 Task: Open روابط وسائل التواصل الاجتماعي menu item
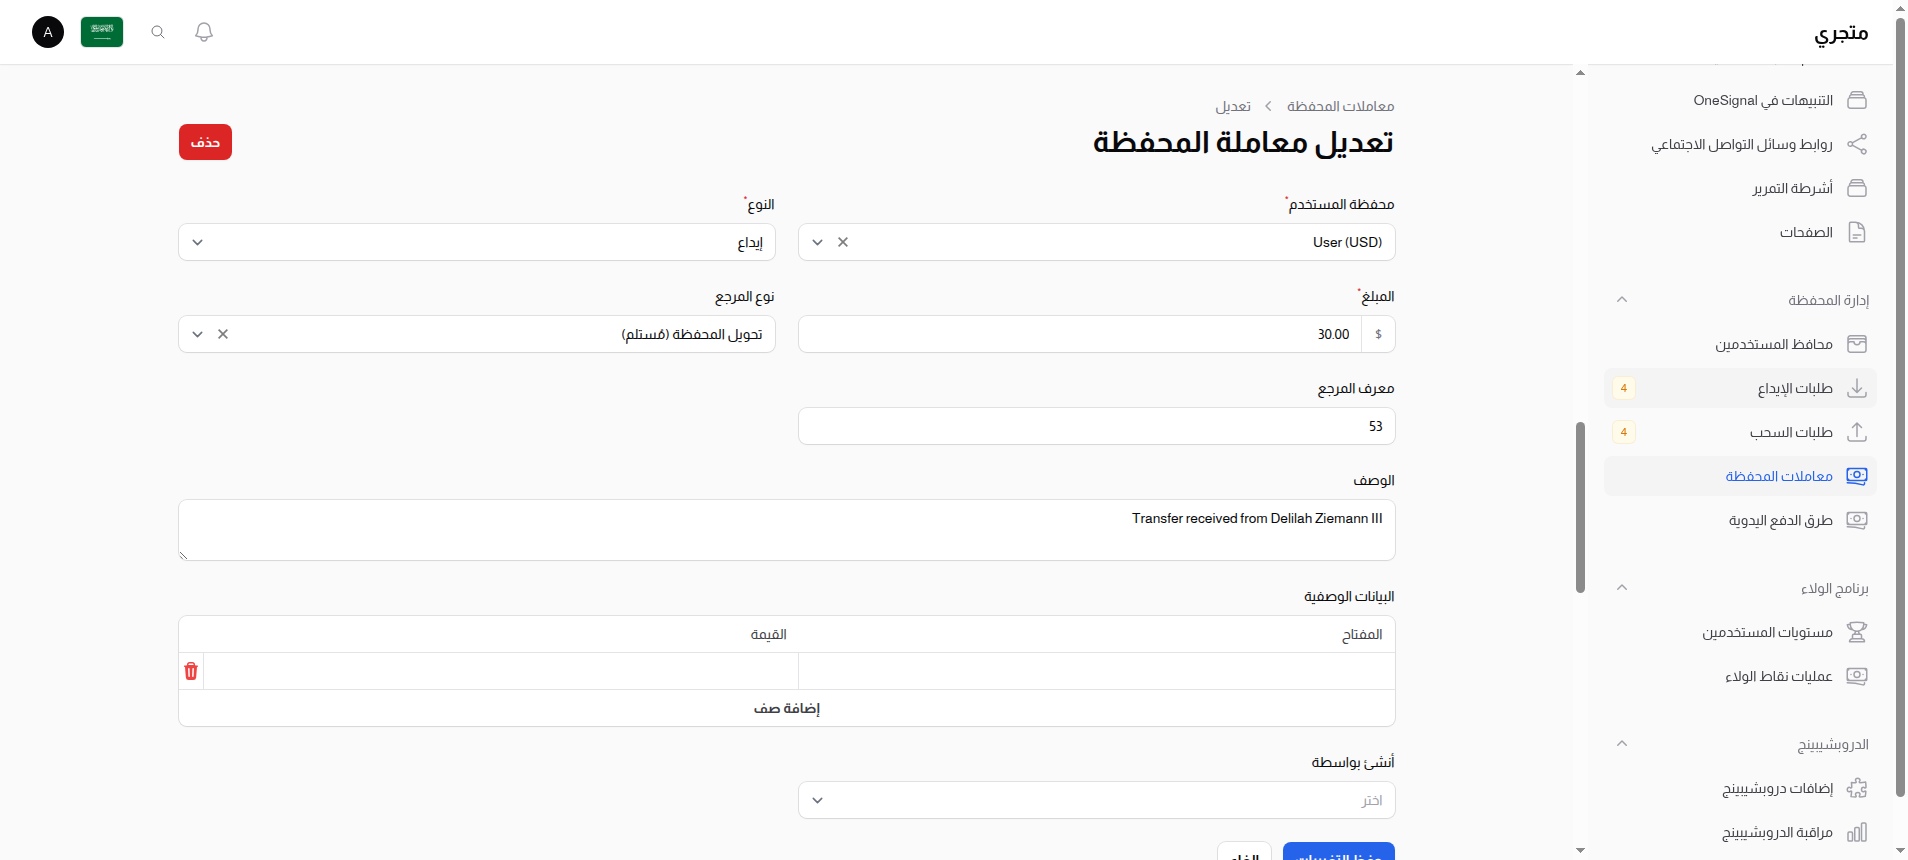pyautogui.click(x=1742, y=144)
